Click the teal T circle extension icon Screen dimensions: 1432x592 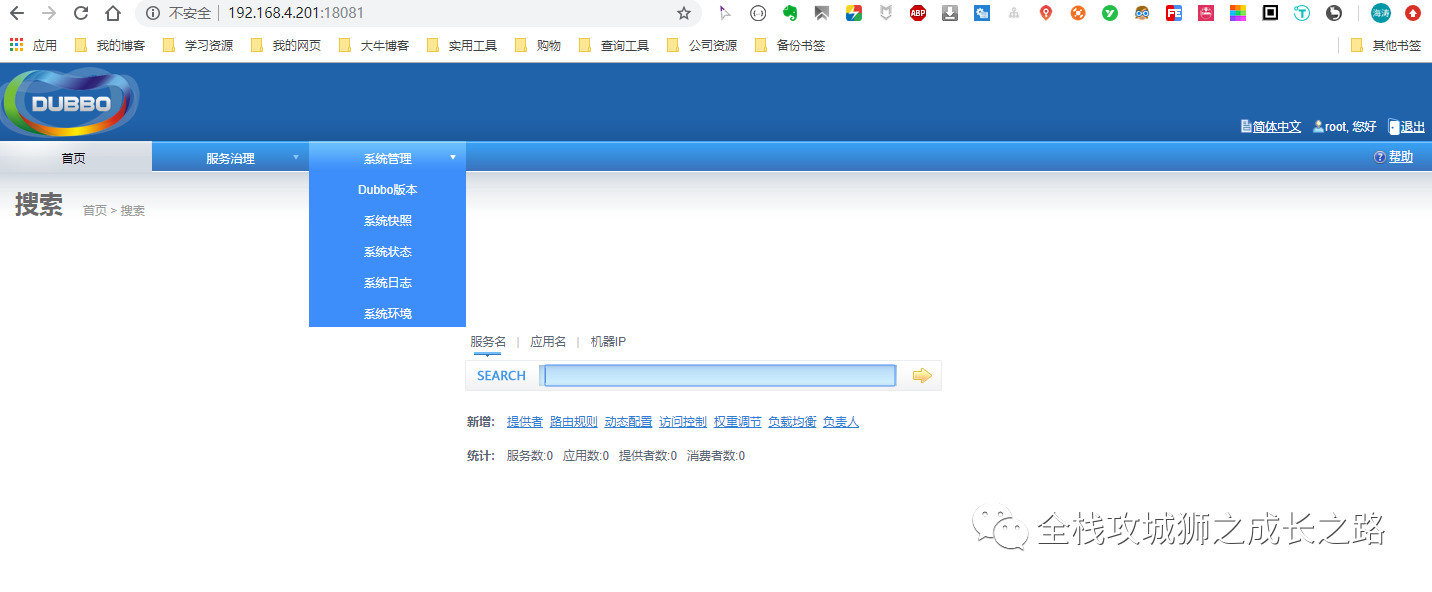pos(1302,13)
